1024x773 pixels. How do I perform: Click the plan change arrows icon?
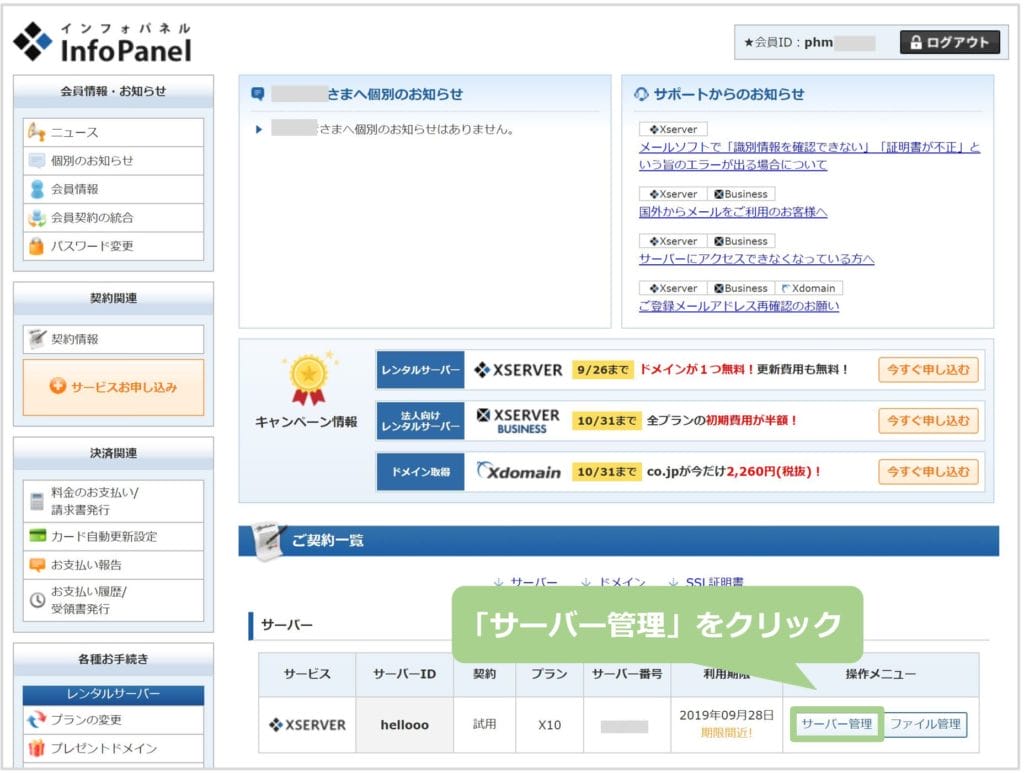(37, 720)
